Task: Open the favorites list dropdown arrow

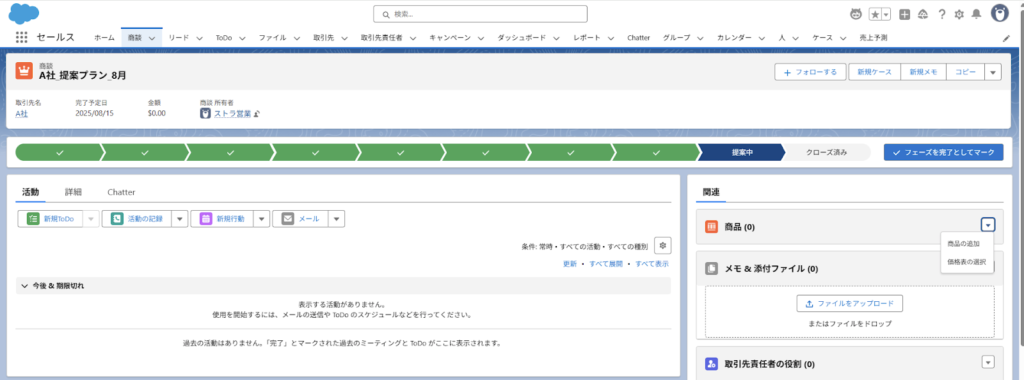Action: 886,14
